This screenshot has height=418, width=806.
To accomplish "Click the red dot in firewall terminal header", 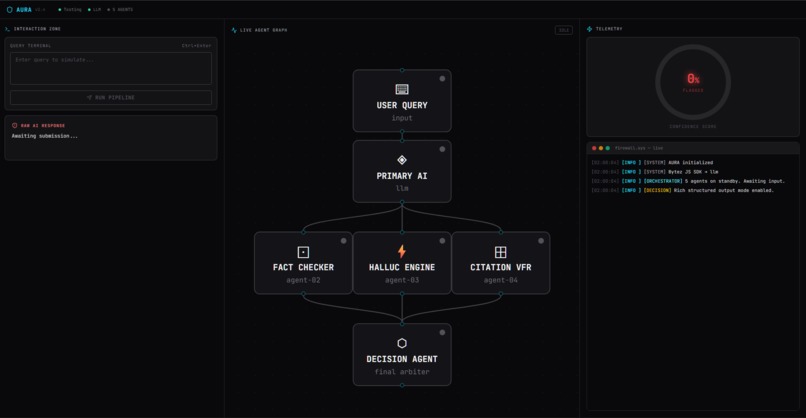I will click(594, 148).
